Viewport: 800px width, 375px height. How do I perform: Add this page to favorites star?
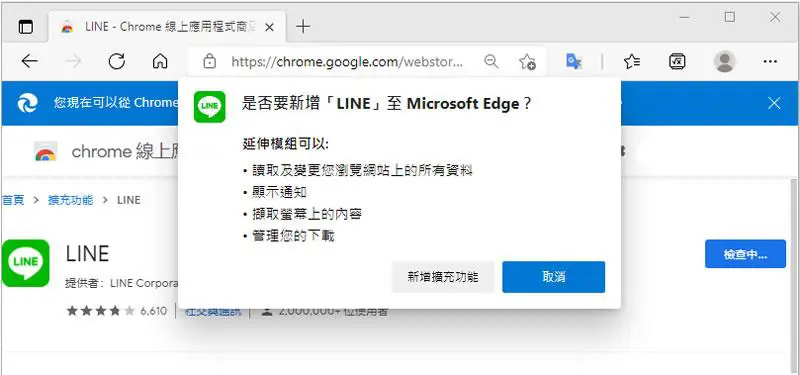coord(527,62)
